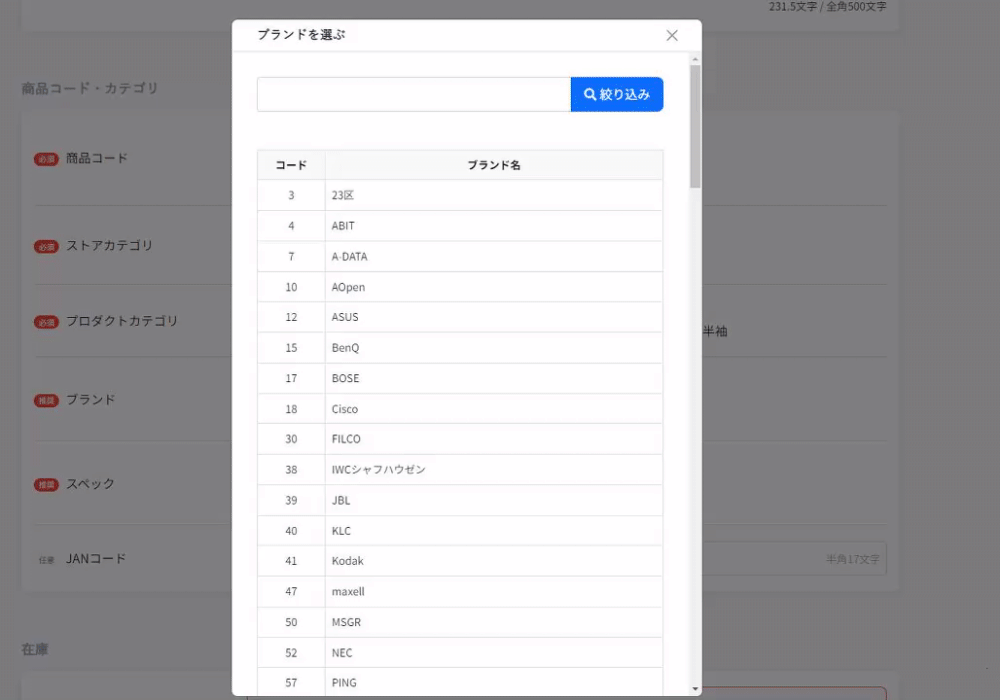
Task: Click the JANコード input field behind dialog
Action: [x=794, y=558]
